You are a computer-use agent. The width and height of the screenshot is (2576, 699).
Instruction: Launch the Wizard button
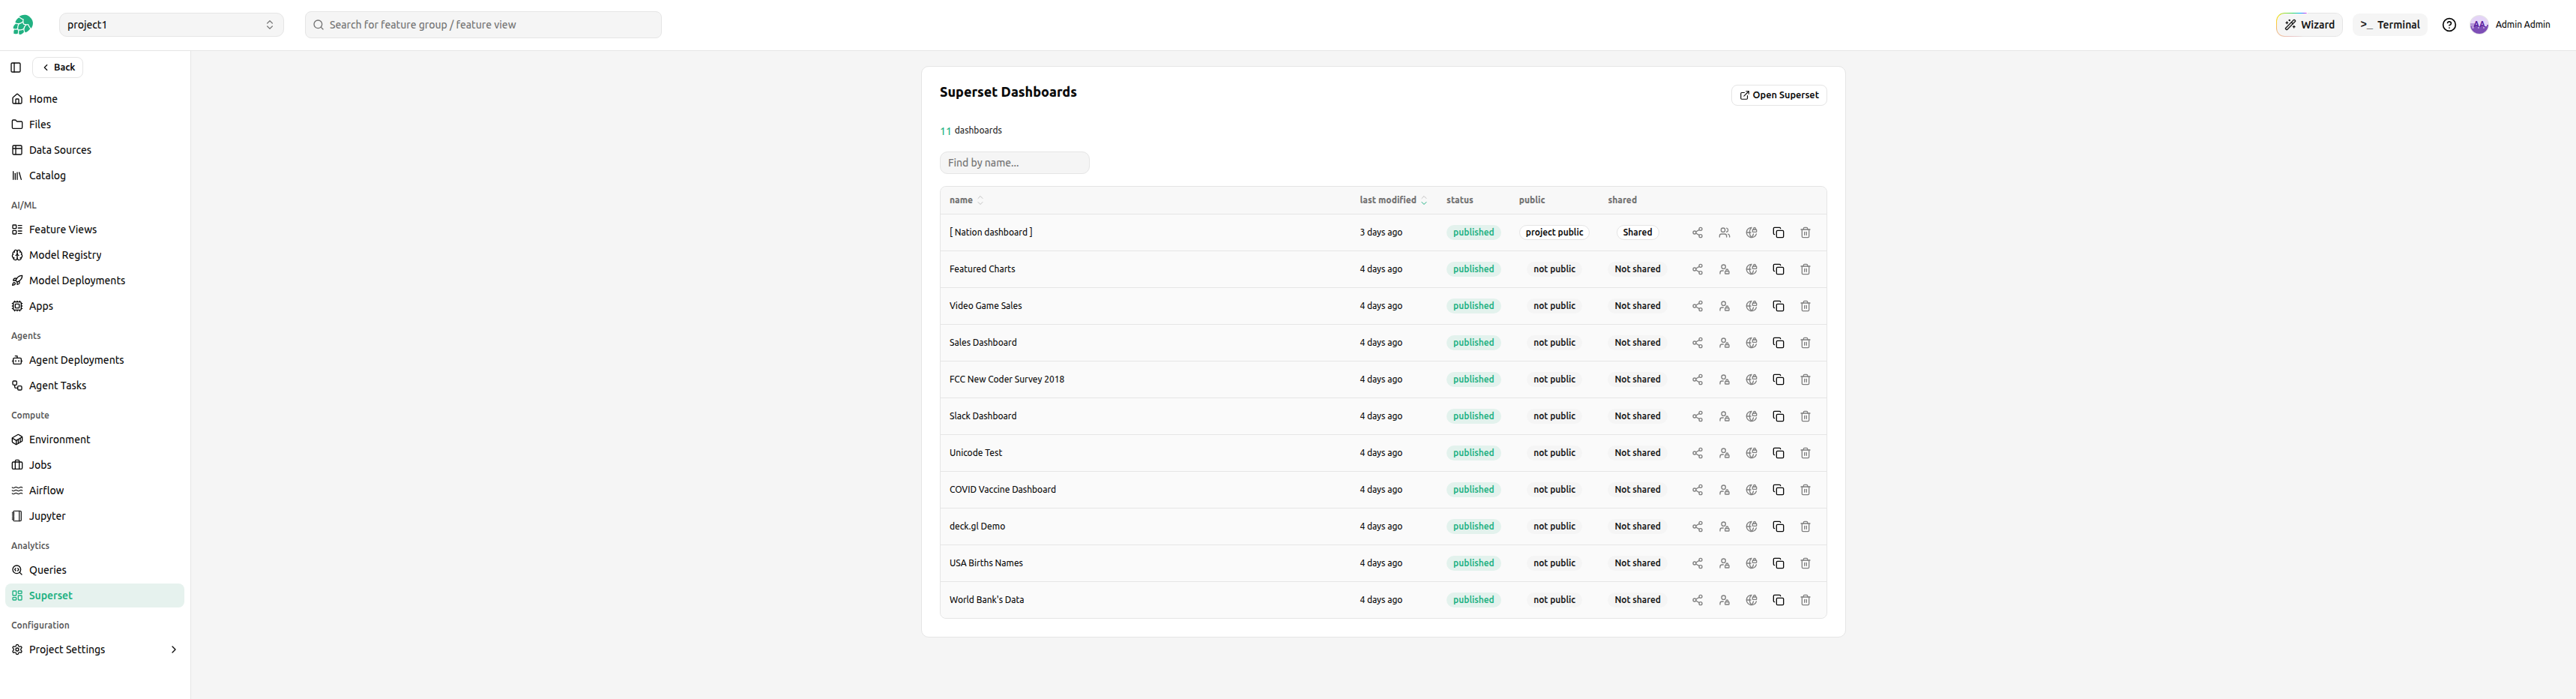coord(2309,25)
